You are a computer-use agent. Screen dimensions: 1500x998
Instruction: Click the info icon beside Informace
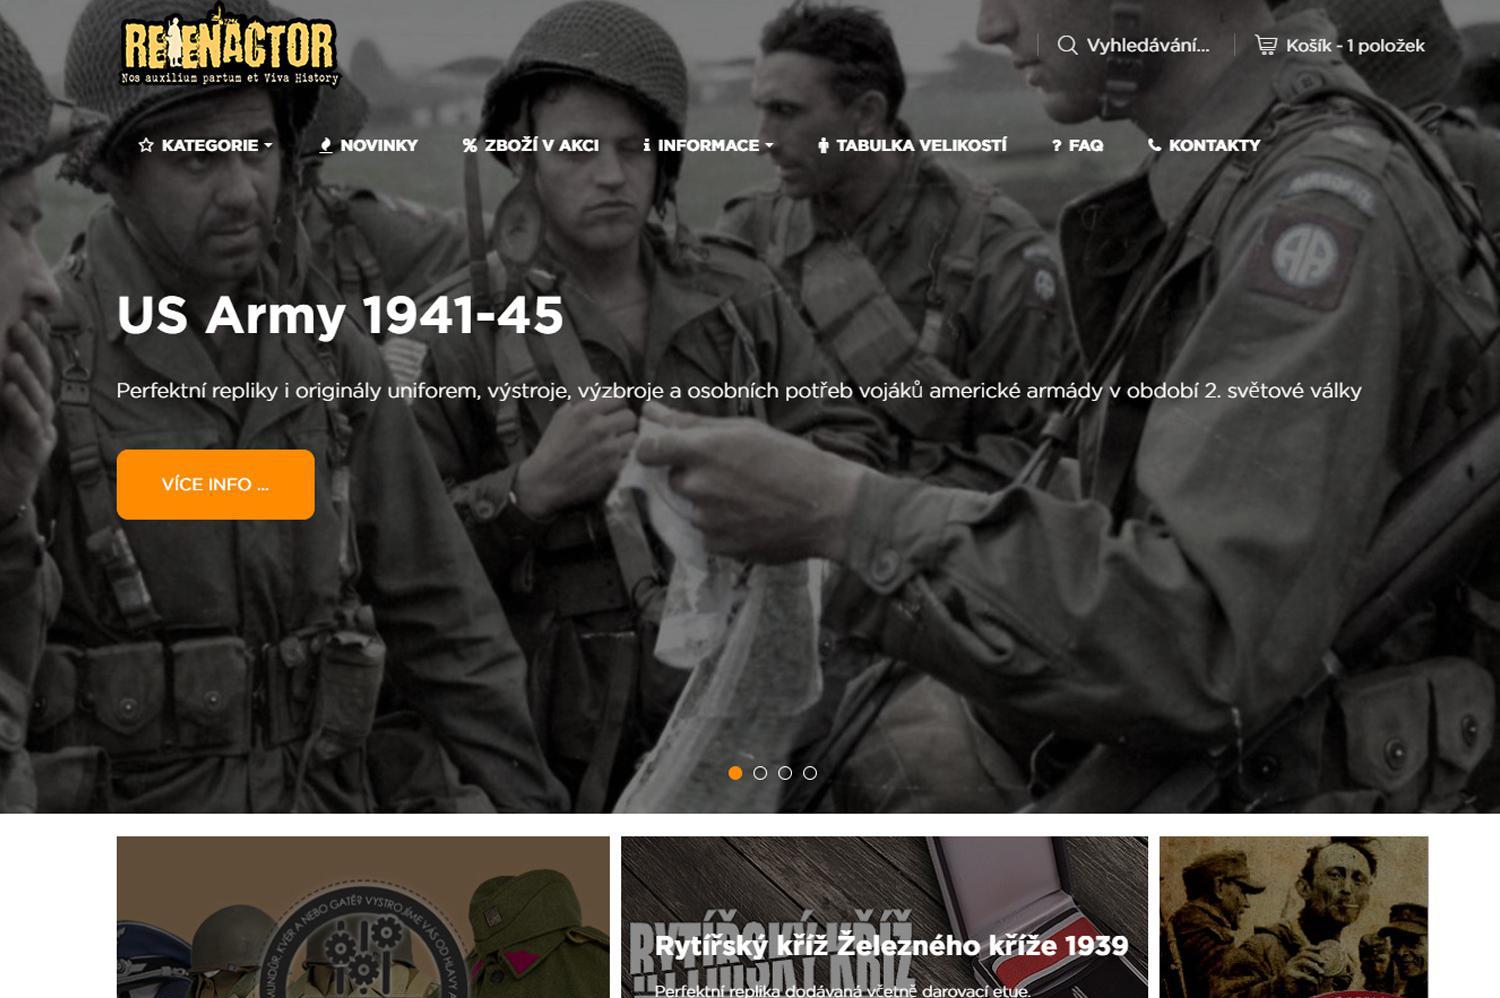tap(647, 145)
